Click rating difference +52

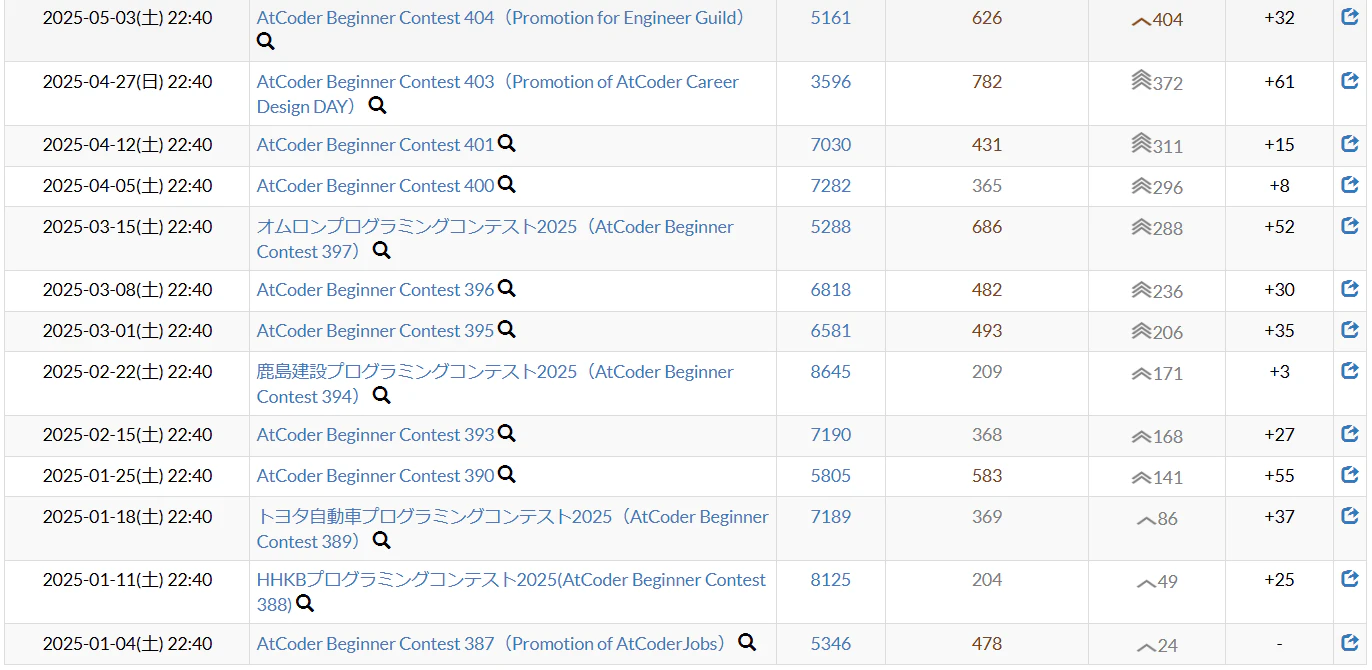click(1279, 227)
